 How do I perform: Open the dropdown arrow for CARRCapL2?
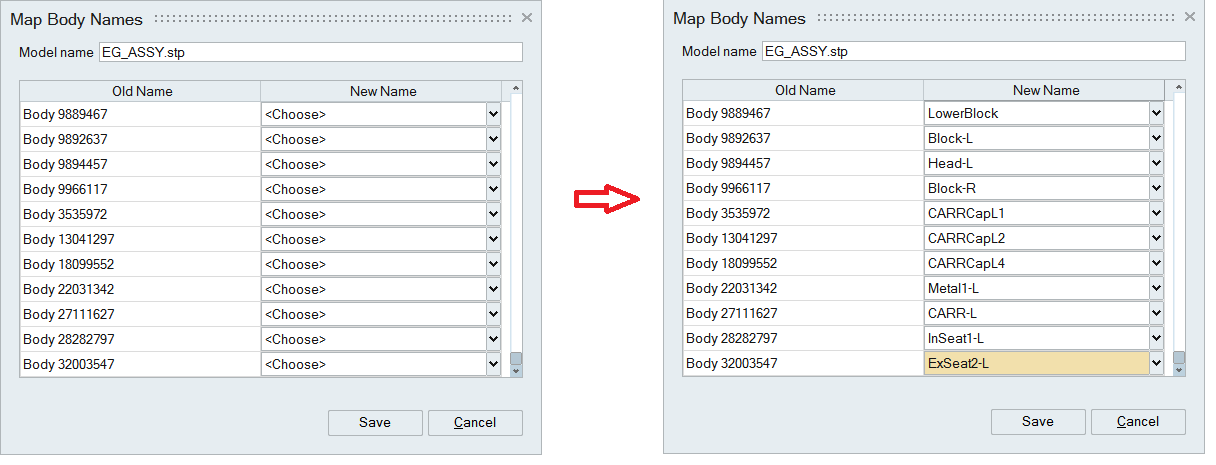pyautogui.click(x=1156, y=238)
